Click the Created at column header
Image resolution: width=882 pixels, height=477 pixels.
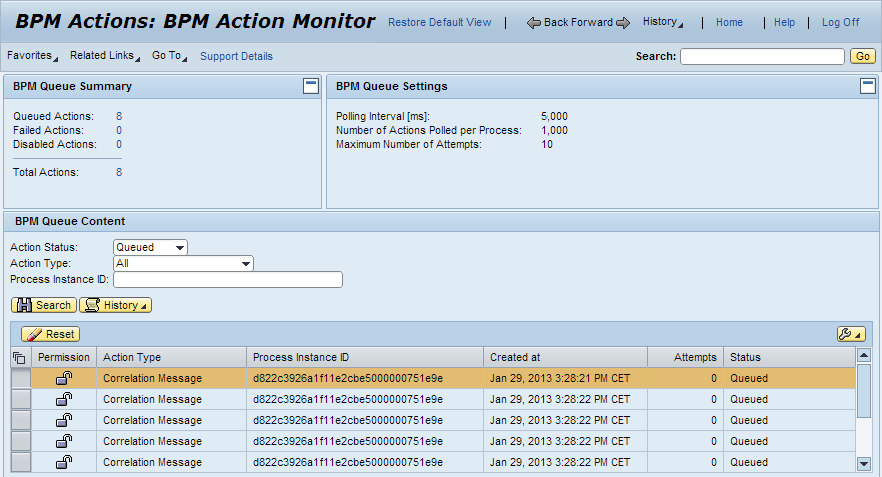tap(565, 357)
